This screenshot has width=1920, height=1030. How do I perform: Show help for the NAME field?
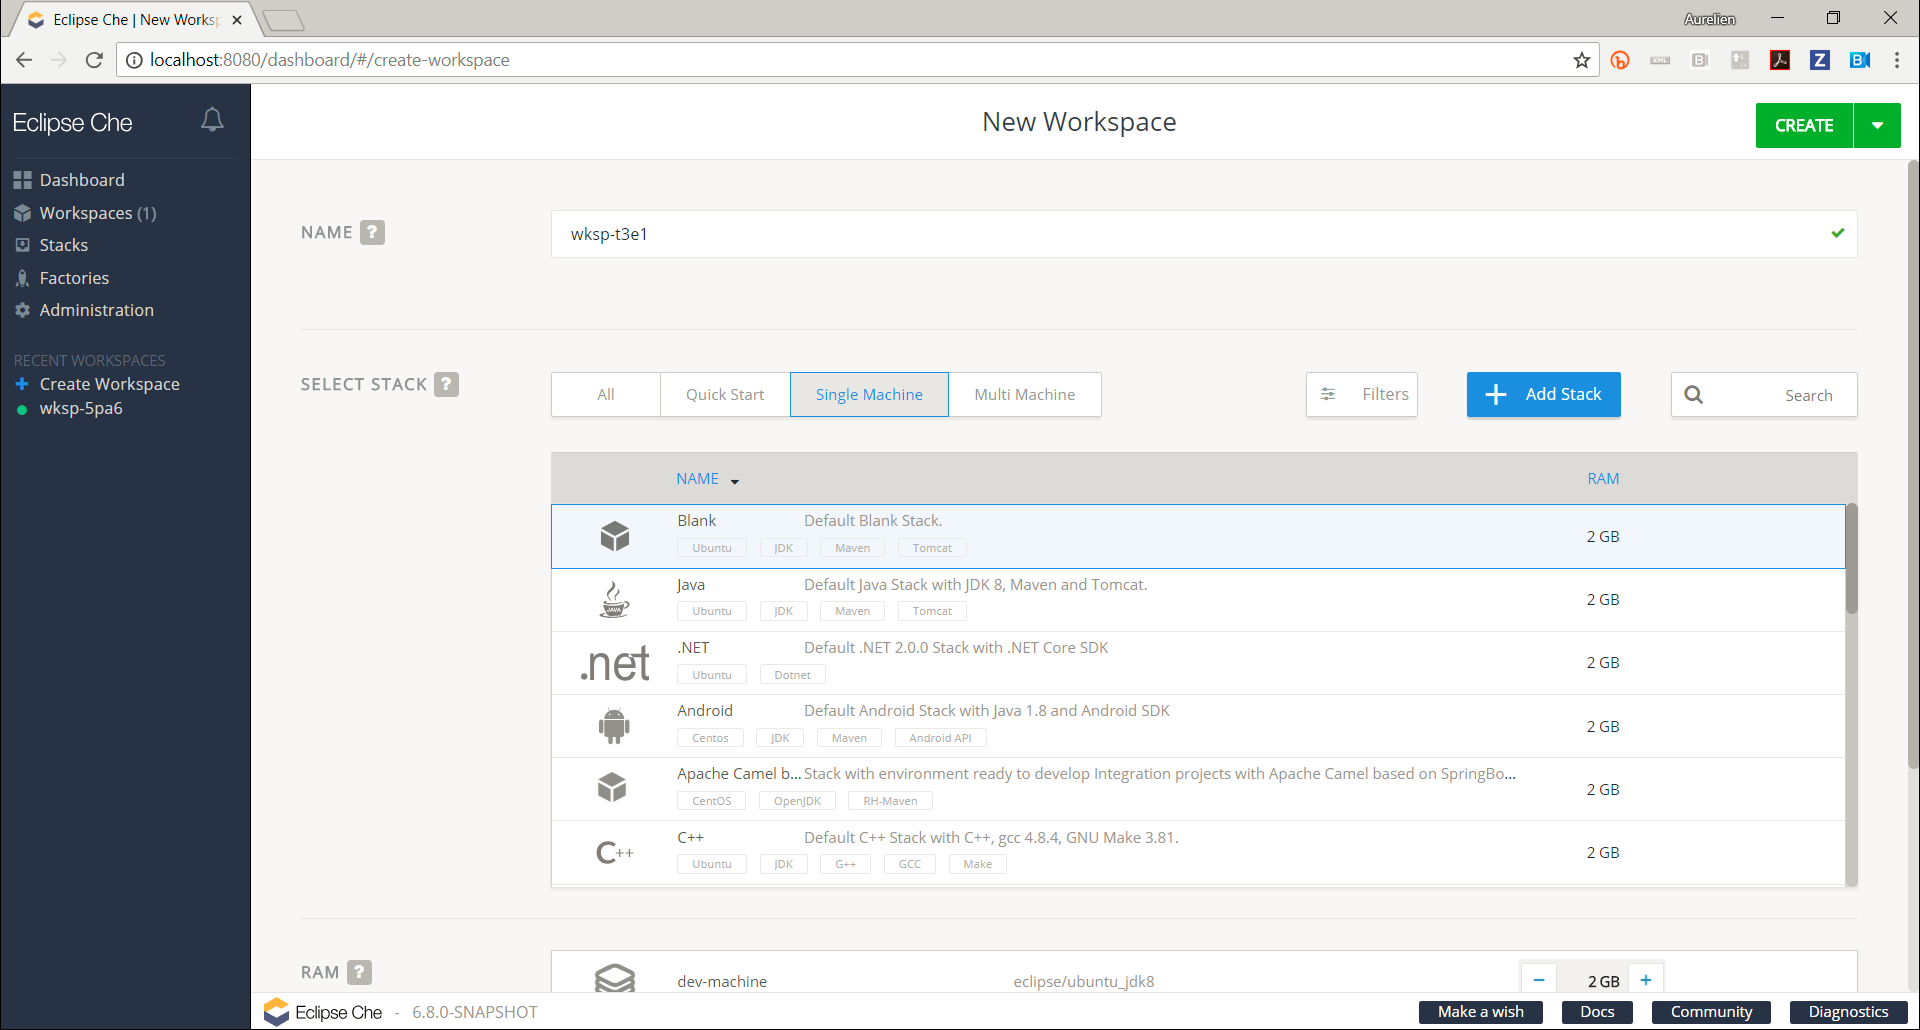[x=372, y=232]
